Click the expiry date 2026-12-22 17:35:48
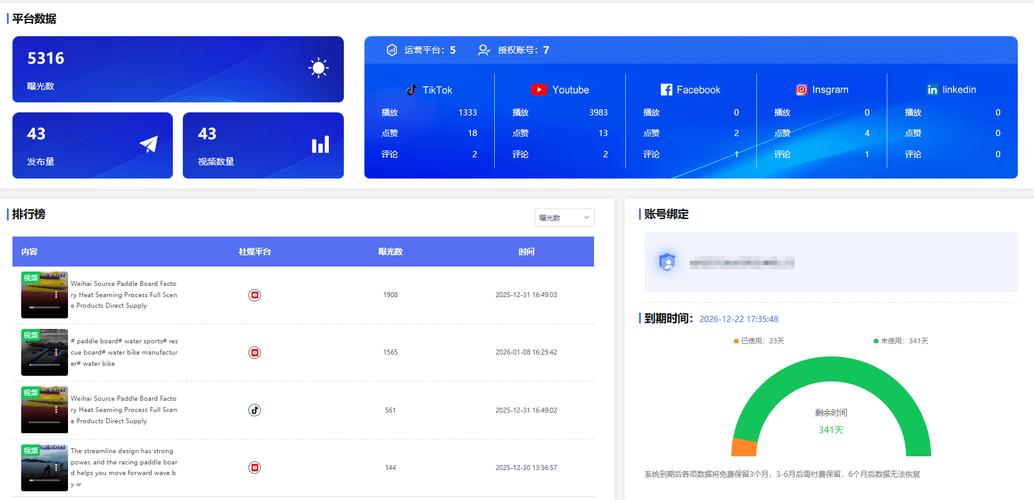 click(x=738, y=319)
